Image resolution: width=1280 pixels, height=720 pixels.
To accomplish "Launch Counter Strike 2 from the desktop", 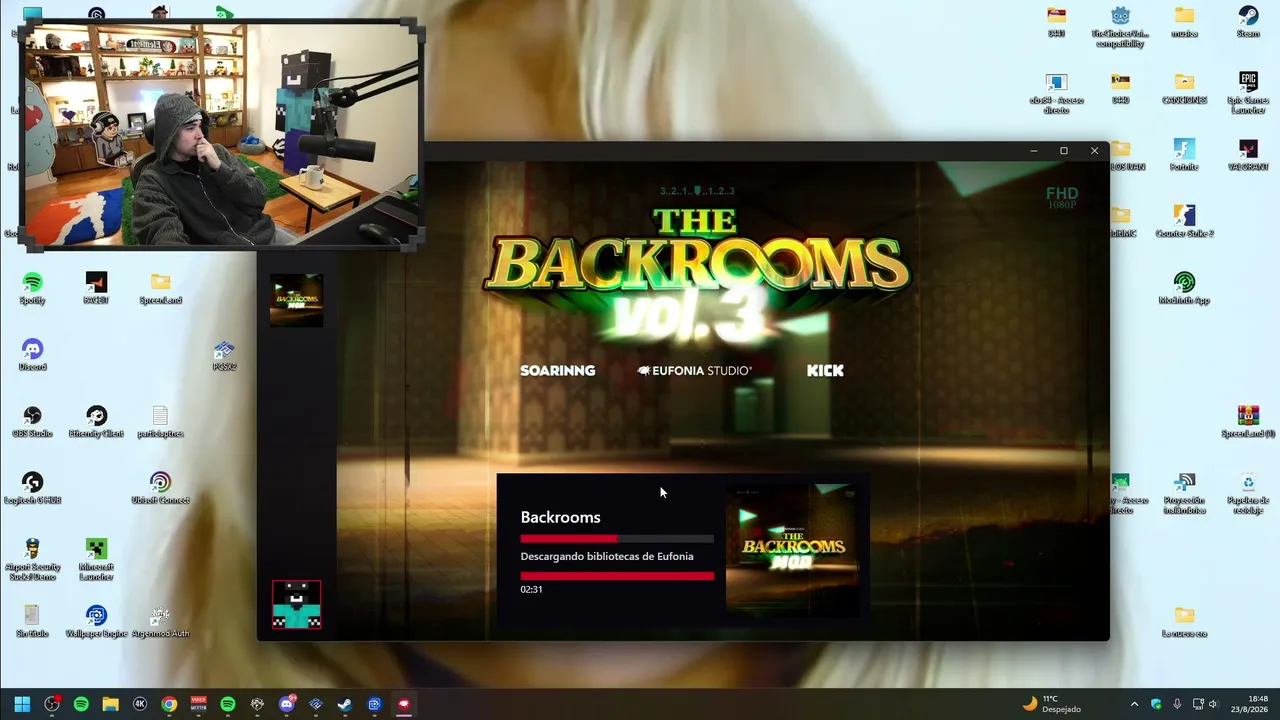I will click(x=1184, y=221).
